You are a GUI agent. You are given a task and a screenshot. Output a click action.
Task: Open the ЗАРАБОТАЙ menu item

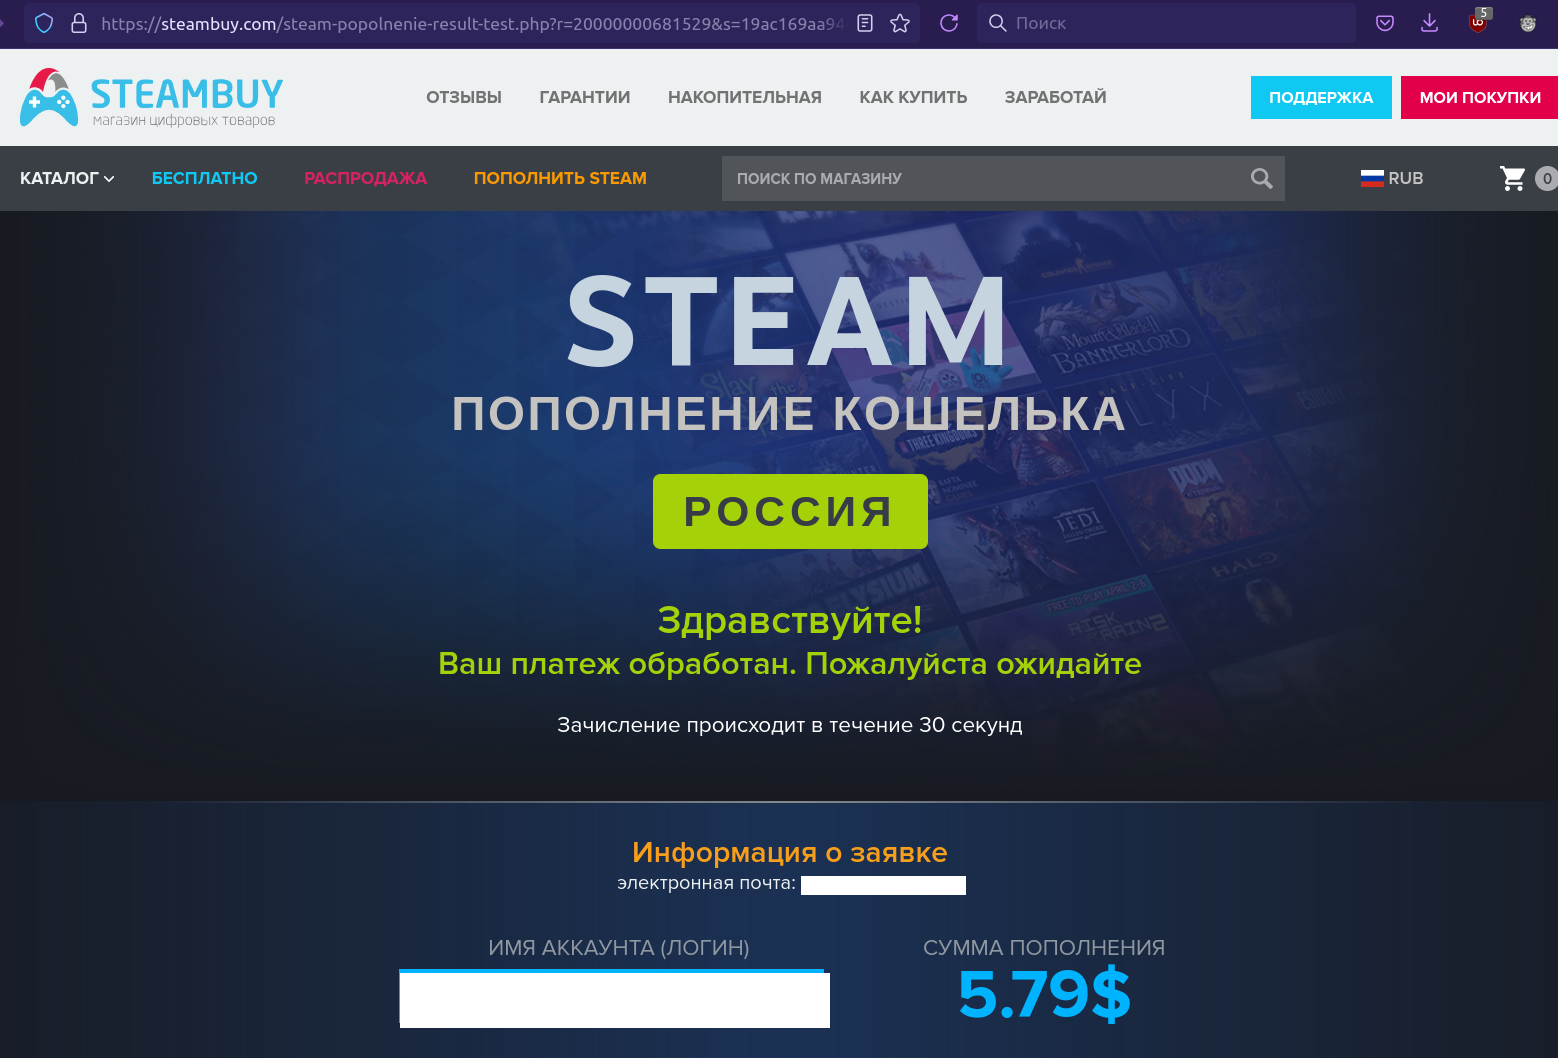click(1055, 97)
